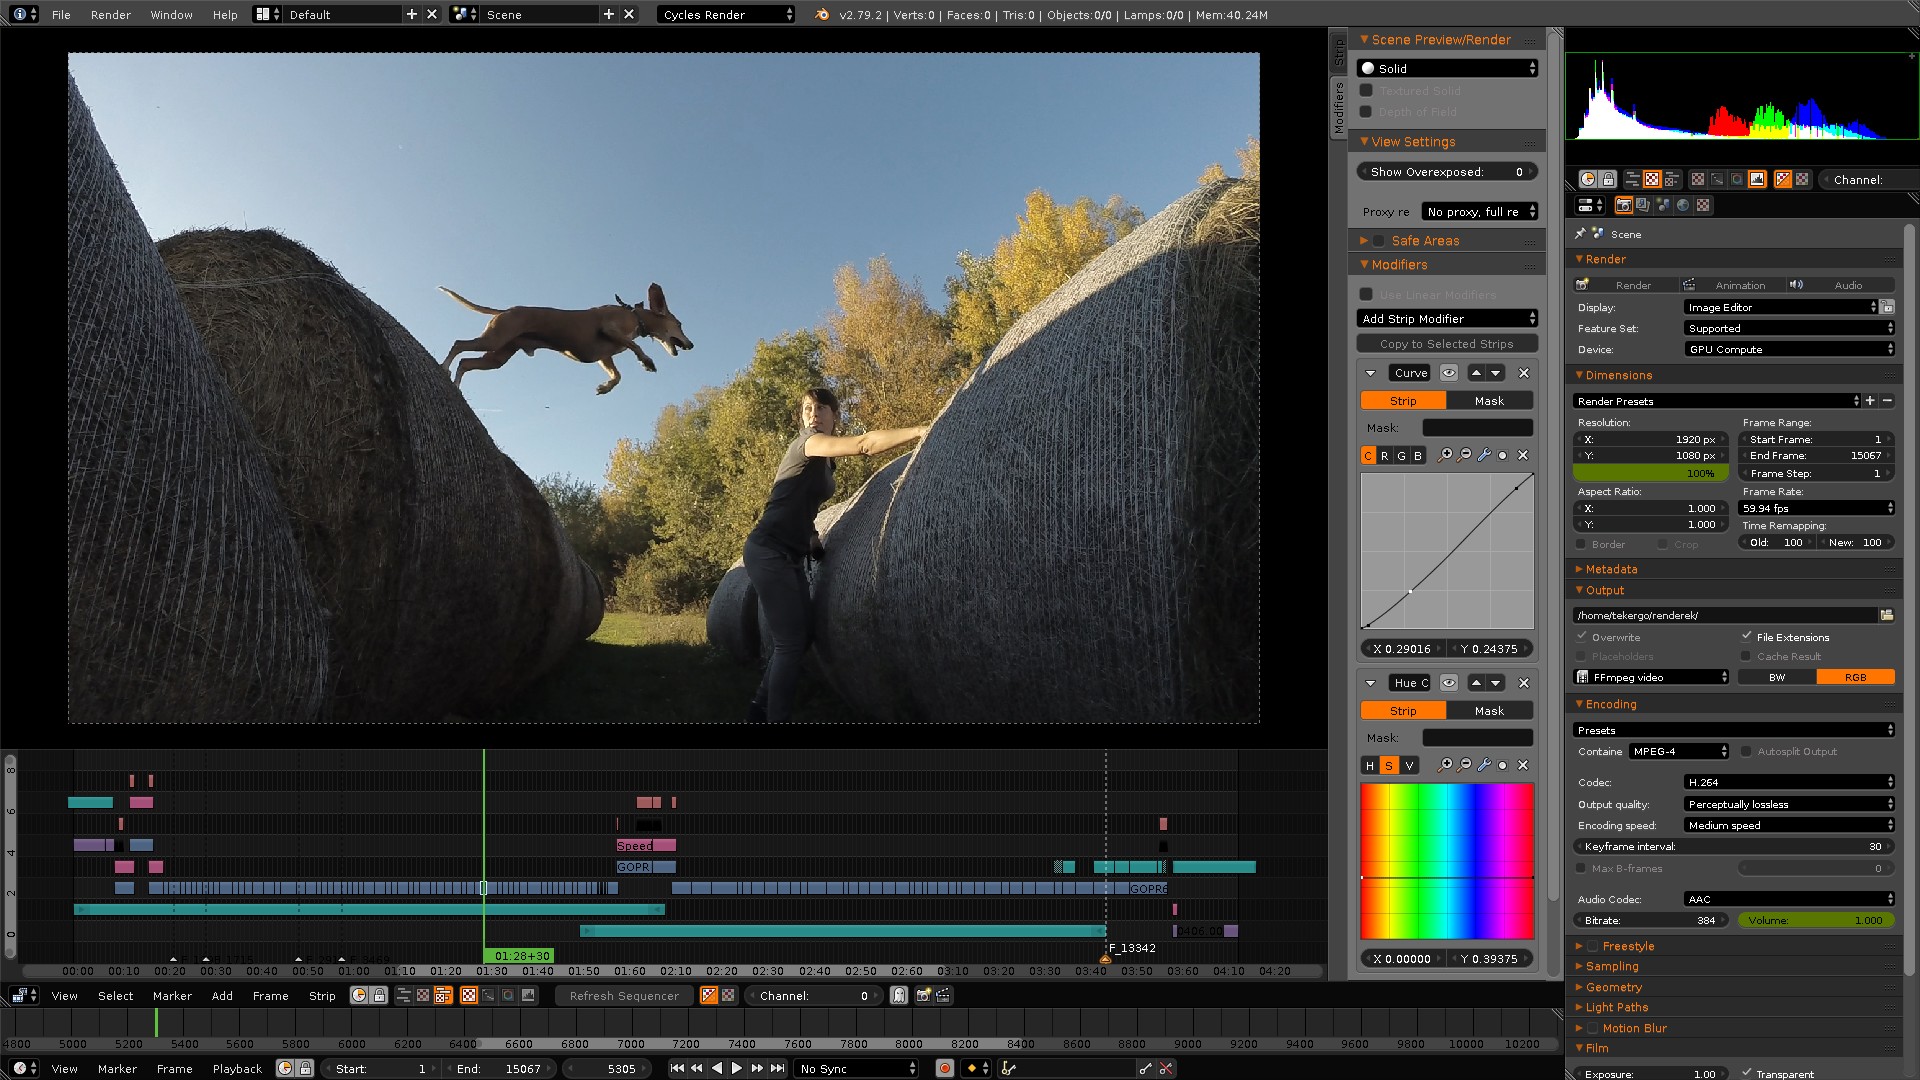Click the Copy to Selected Strips button
Screen dimensions: 1920x1080
(1445, 344)
